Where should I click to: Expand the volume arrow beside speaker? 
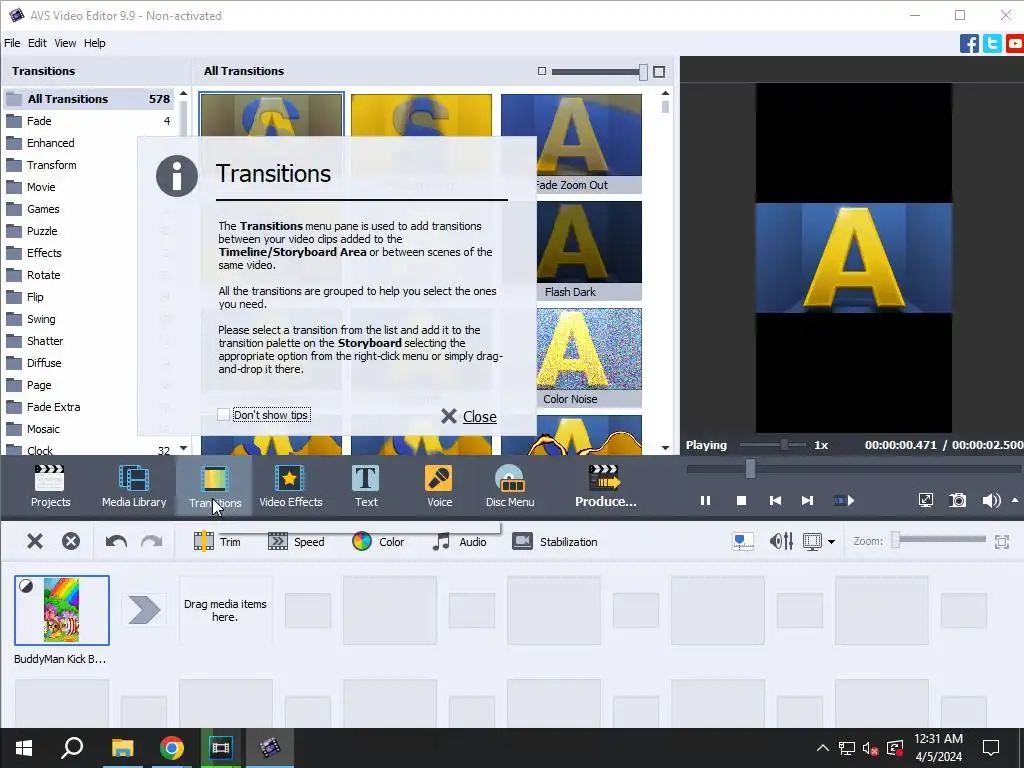click(x=1015, y=500)
